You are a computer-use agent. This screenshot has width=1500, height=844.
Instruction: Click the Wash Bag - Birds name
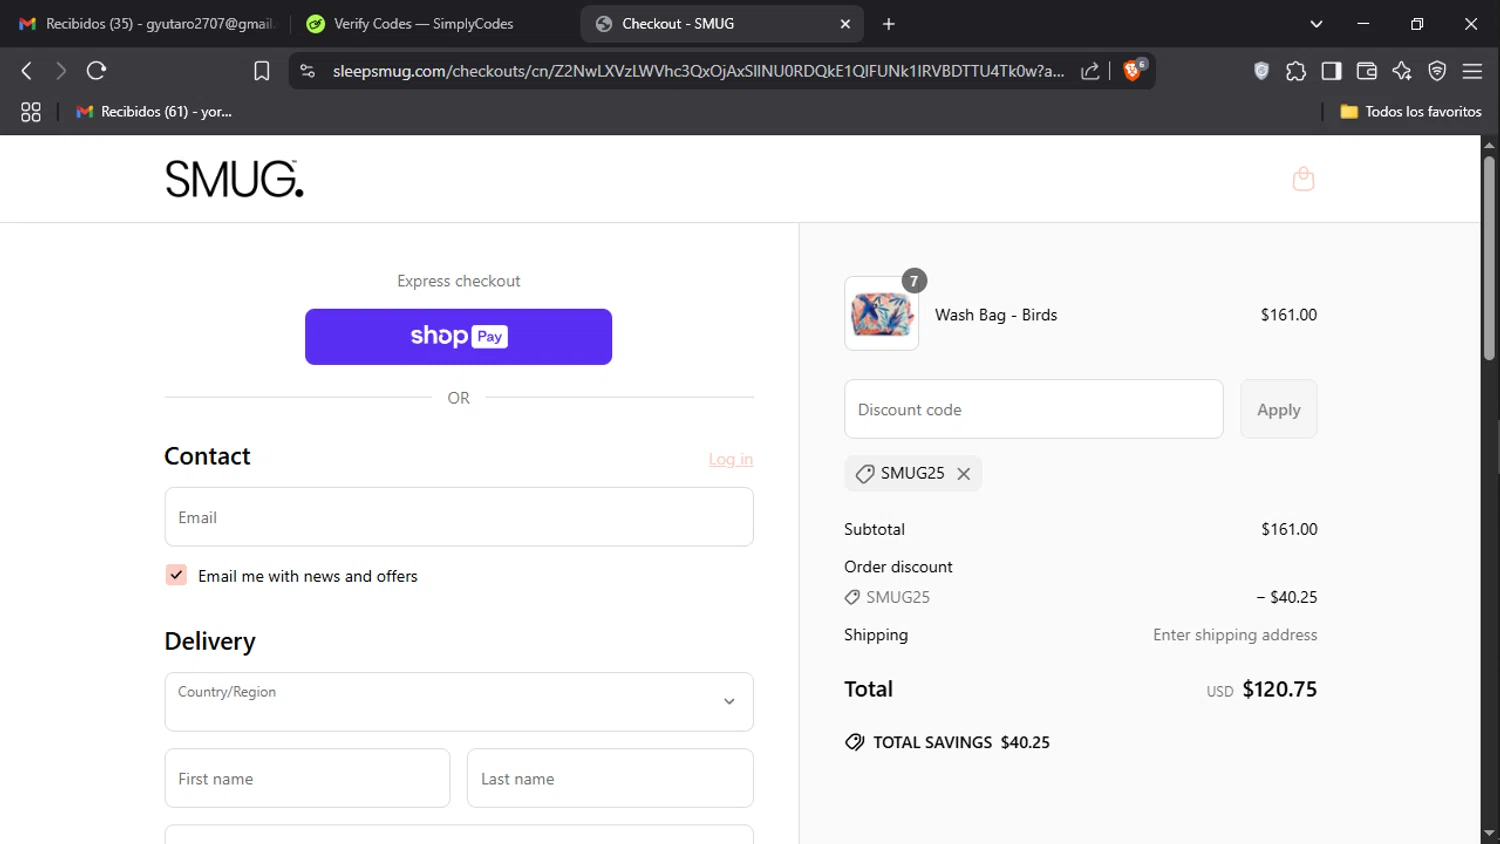tap(996, 315)
